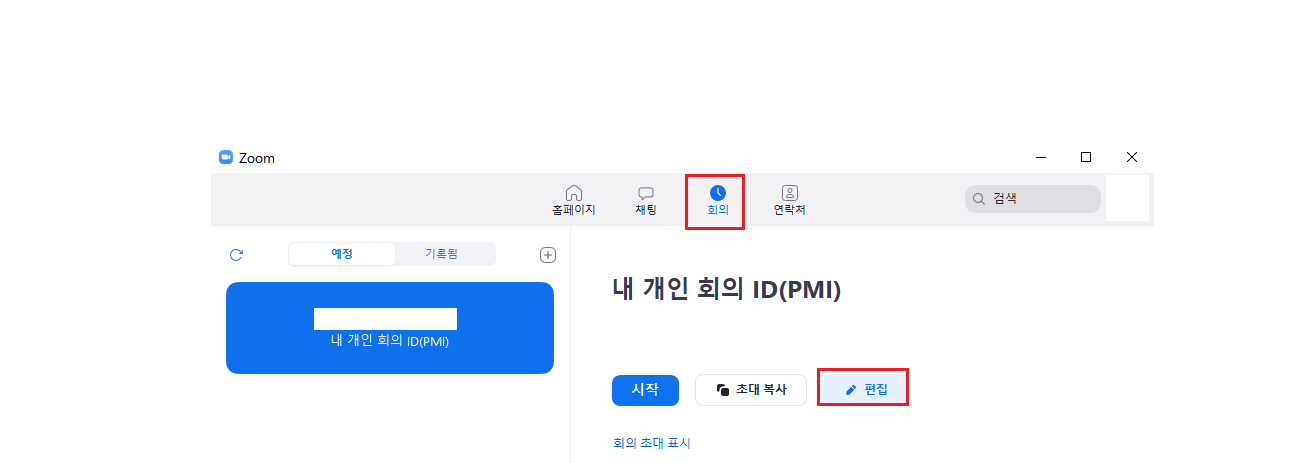Select the 내 개인 회의 ID(PMI) card

pos(390,328)
